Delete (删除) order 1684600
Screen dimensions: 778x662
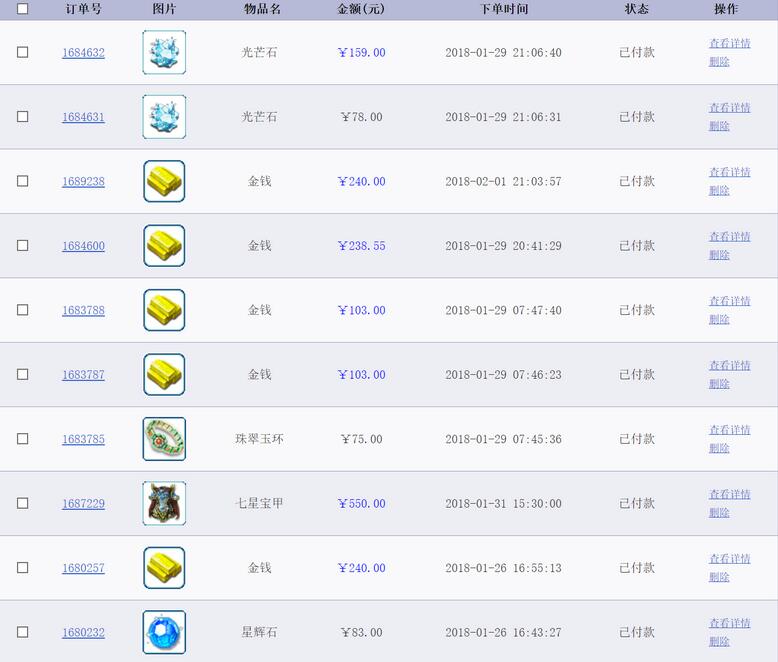719,255
